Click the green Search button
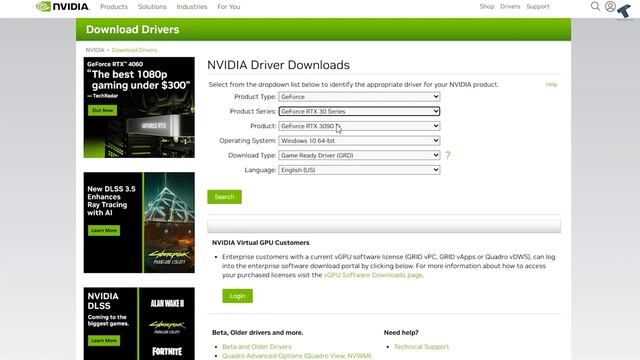 click(224, 197)
